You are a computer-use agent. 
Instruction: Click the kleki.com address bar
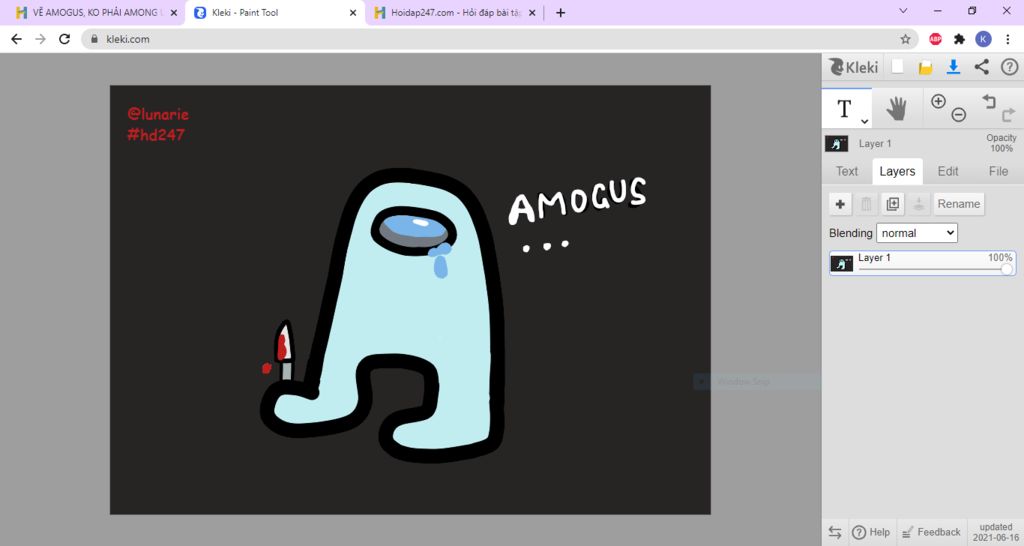pyautogui.click(x=500, y=39)
